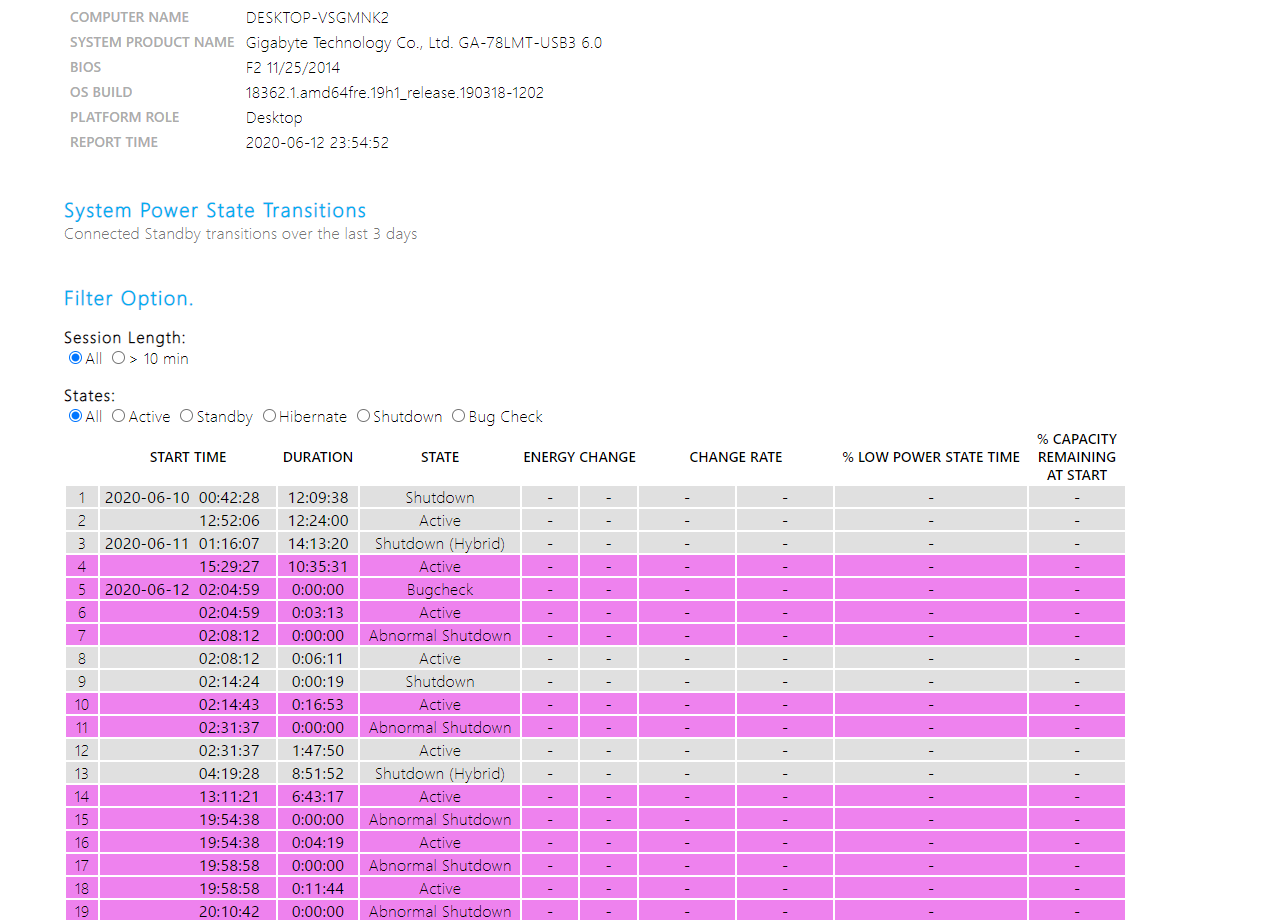Click start time 02:14:24 in row 9
The image size is (1285, 920).
click(229, 682)
